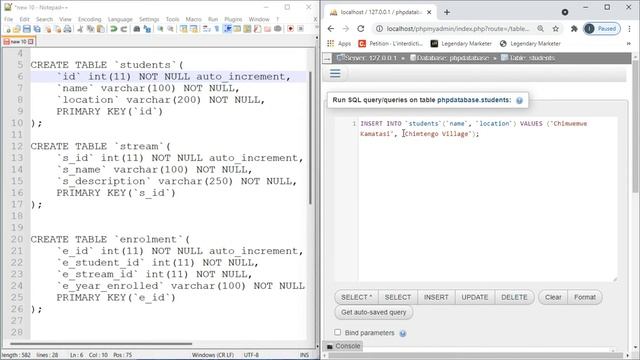Click the DELETE query template button
640x360 pixels.
point(514,297)
